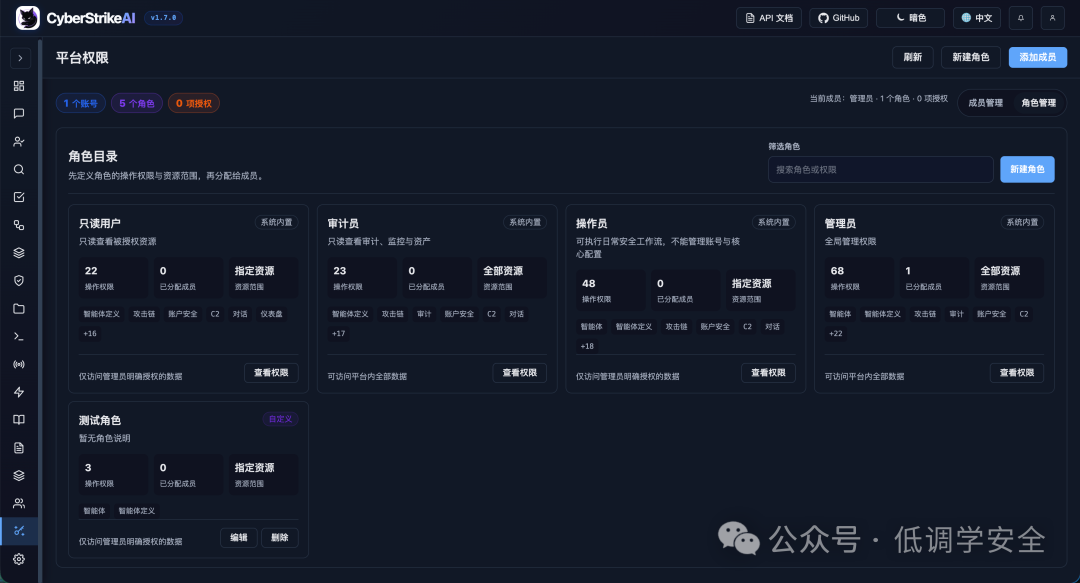The width and height of the screenshot is (1080, 583).
Task: Switch to the 角色管理 tab
Action: point(1039,103)
